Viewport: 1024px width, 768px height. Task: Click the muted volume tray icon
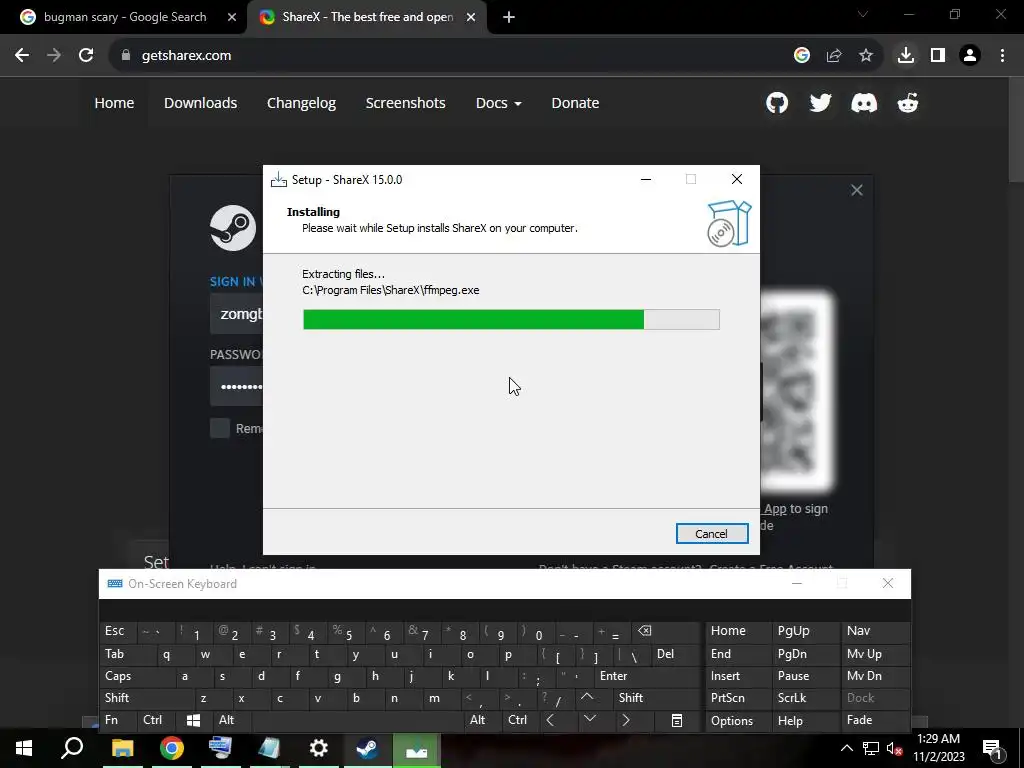tap(894, 748)
